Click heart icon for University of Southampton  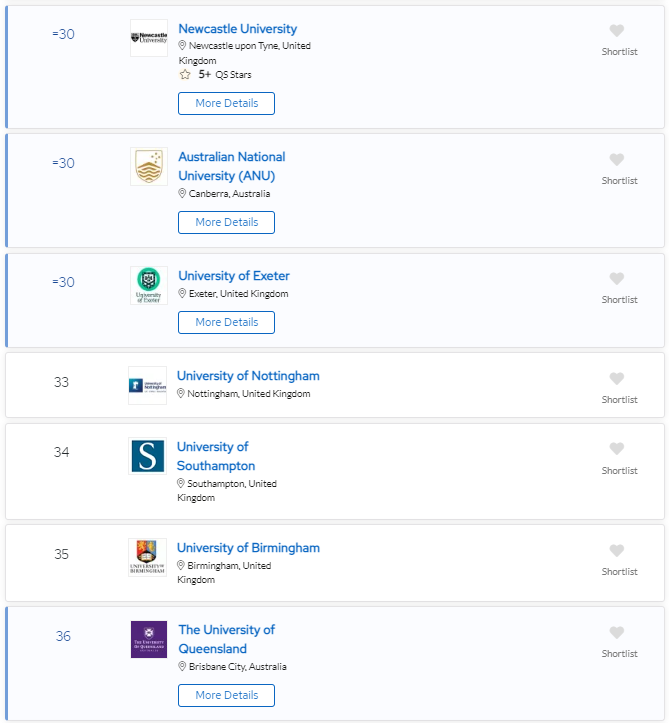point(617,449)
